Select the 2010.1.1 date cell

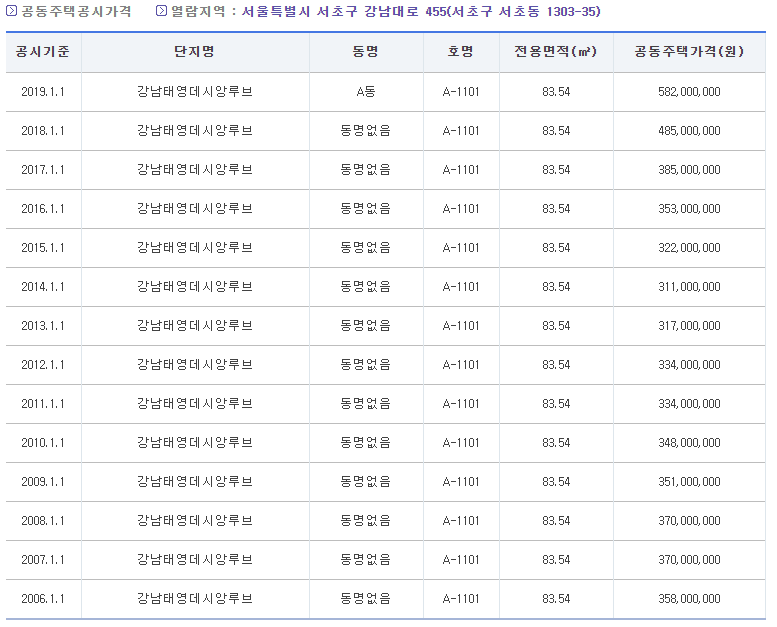[43, 443]
